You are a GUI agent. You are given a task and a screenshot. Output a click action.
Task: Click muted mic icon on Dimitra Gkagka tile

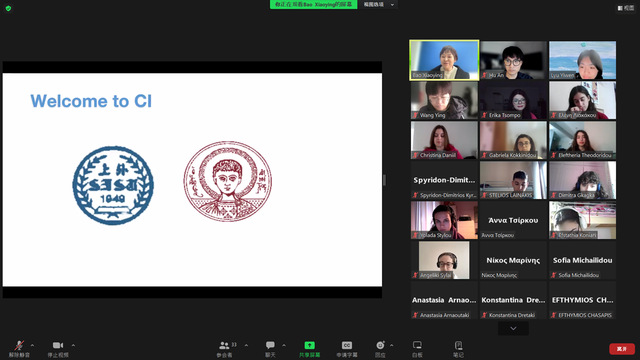(x=554, y=195)
